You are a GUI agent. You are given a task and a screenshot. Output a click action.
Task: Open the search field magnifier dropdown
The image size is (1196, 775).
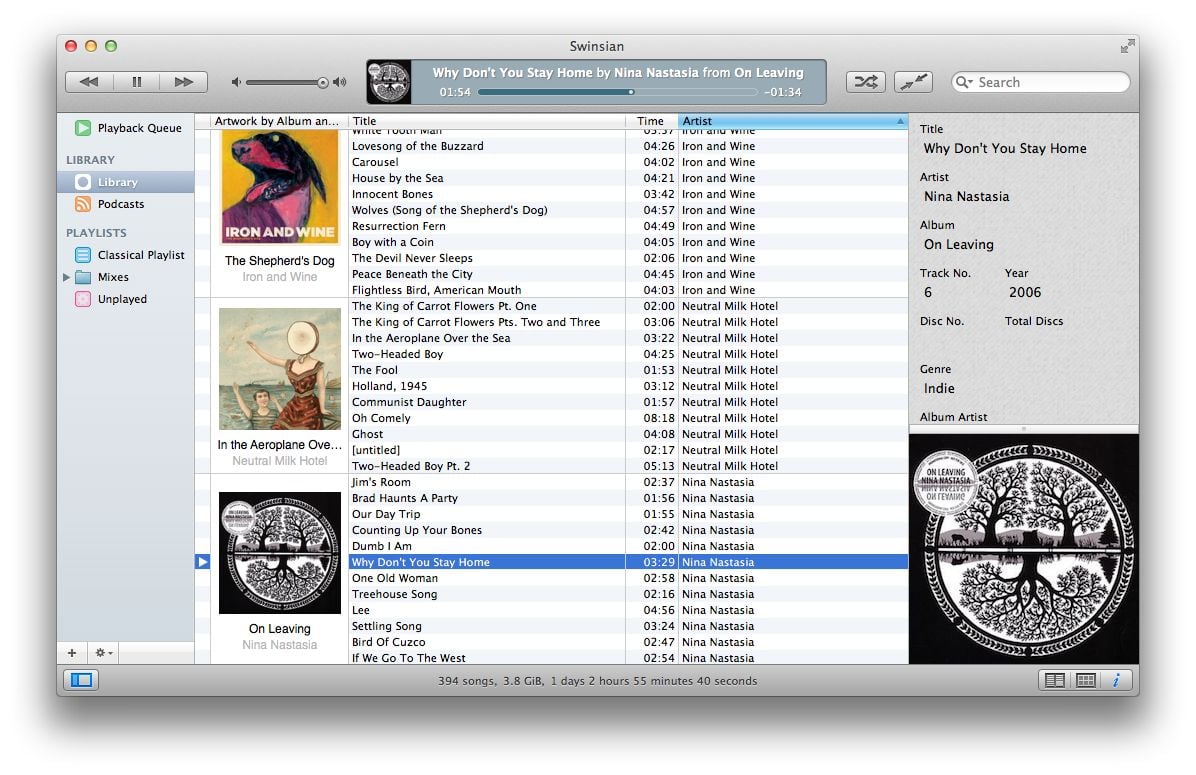click(963, 82)
